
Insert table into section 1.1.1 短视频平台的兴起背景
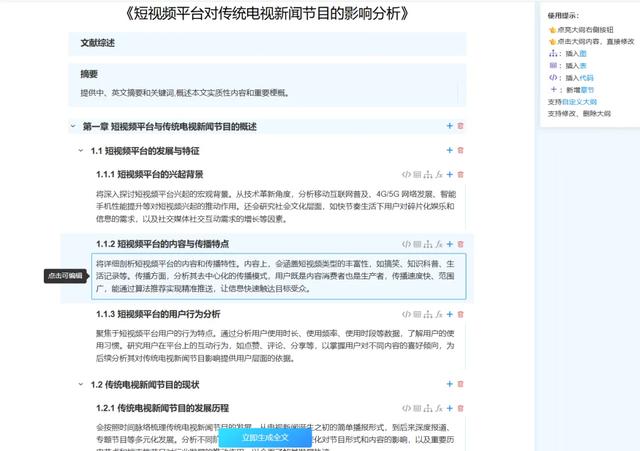pos(417,175)
